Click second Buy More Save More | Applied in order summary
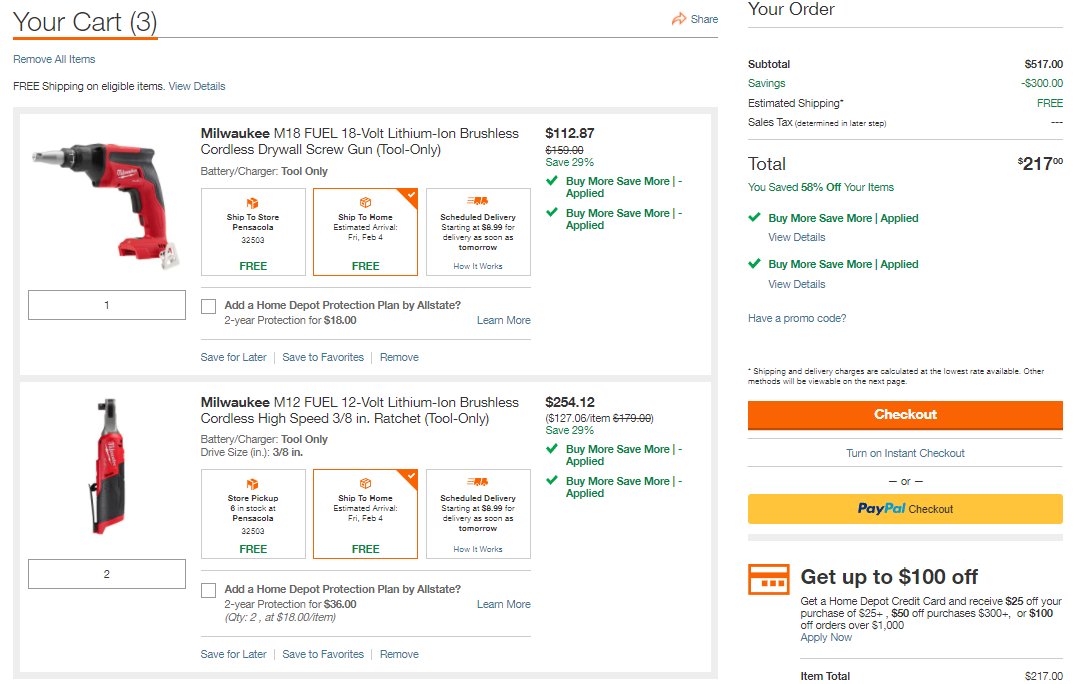 843,264
